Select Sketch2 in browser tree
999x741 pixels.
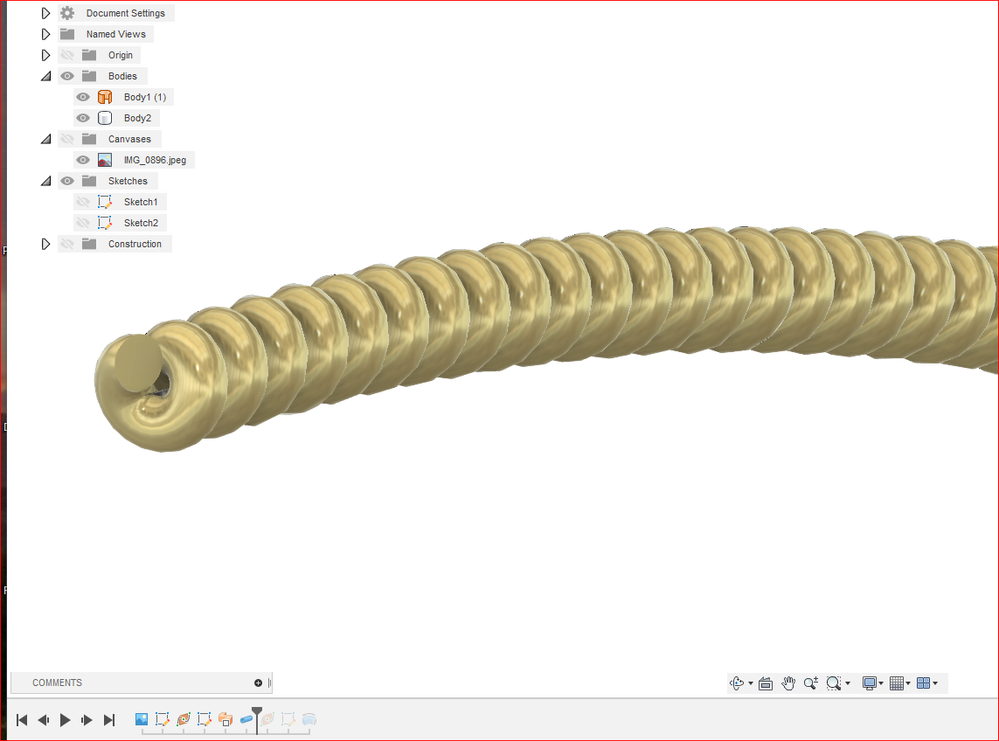coord(141,223)
